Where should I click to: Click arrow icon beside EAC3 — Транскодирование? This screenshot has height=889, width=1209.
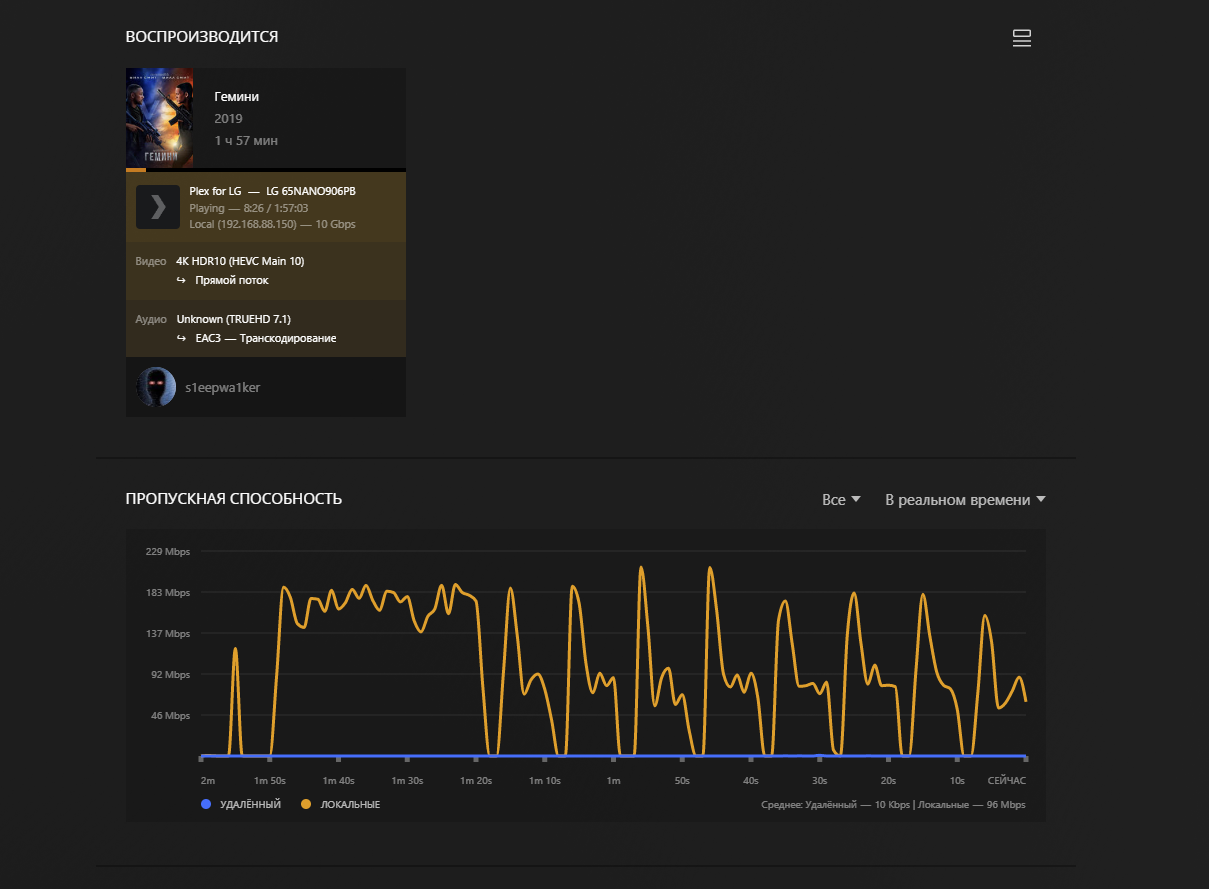[181, 339]
